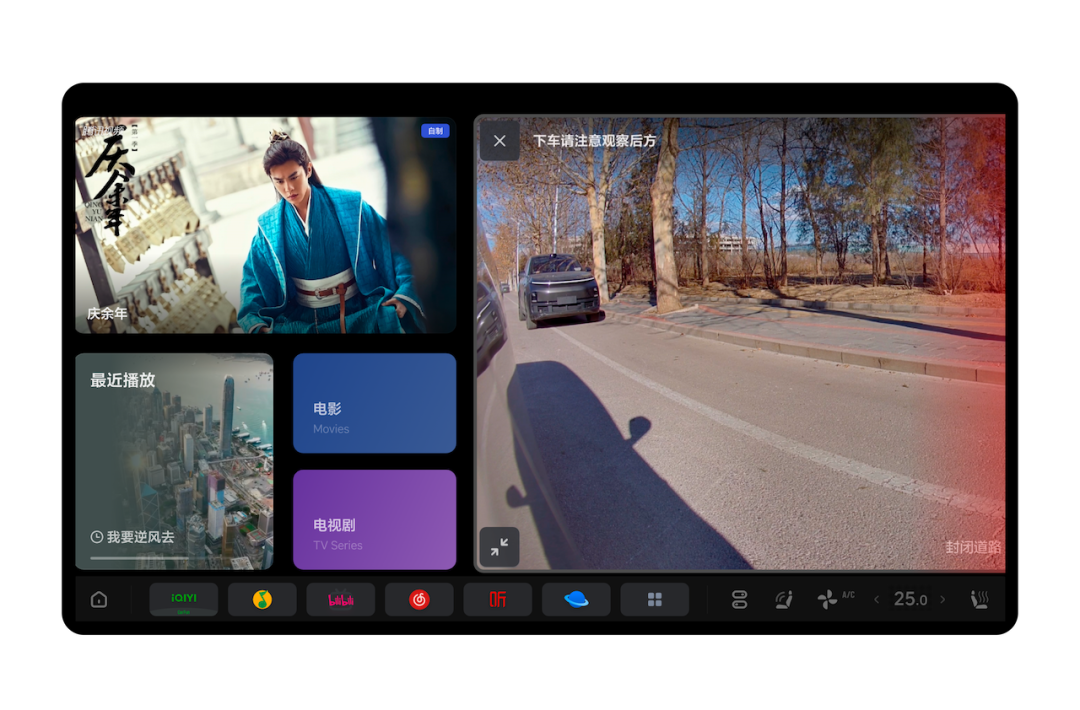Launch the red Ximalaya listening app
Screen dimensions: 1080x710
tap(497, 599)
